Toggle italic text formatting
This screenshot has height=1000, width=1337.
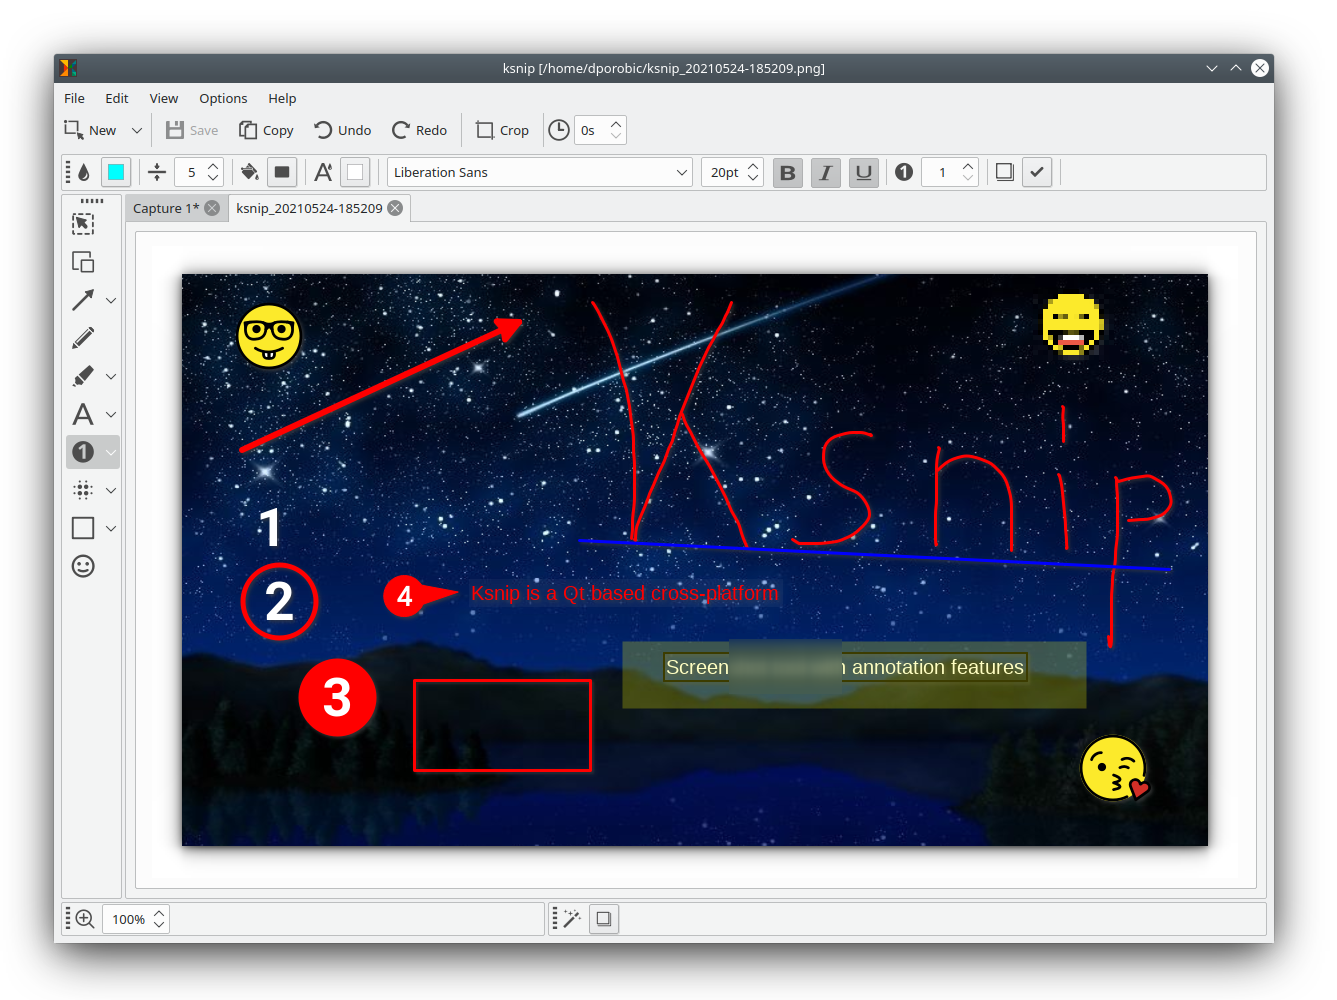825,172
